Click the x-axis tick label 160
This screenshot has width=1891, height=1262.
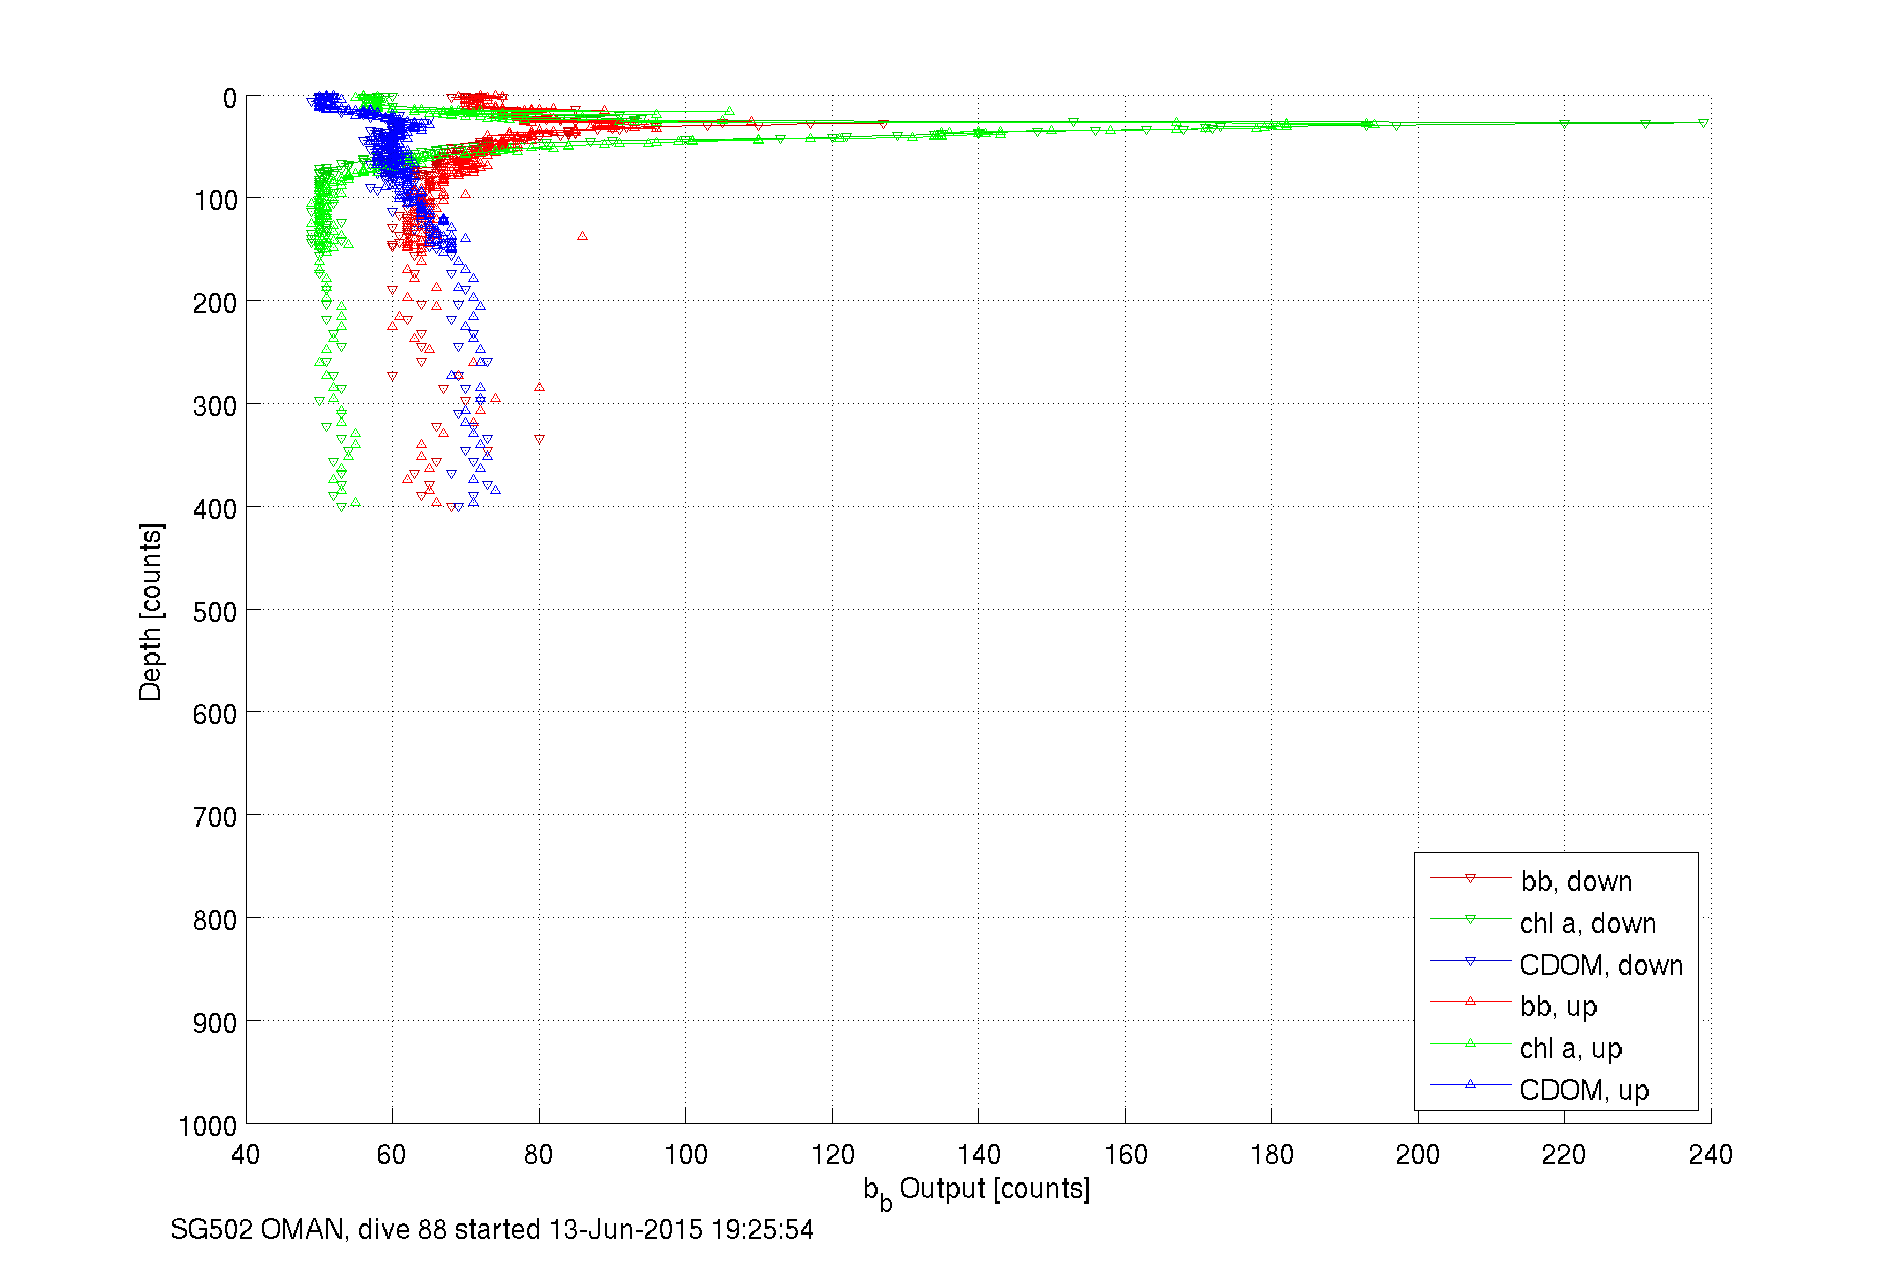tap(1125, 1155)
